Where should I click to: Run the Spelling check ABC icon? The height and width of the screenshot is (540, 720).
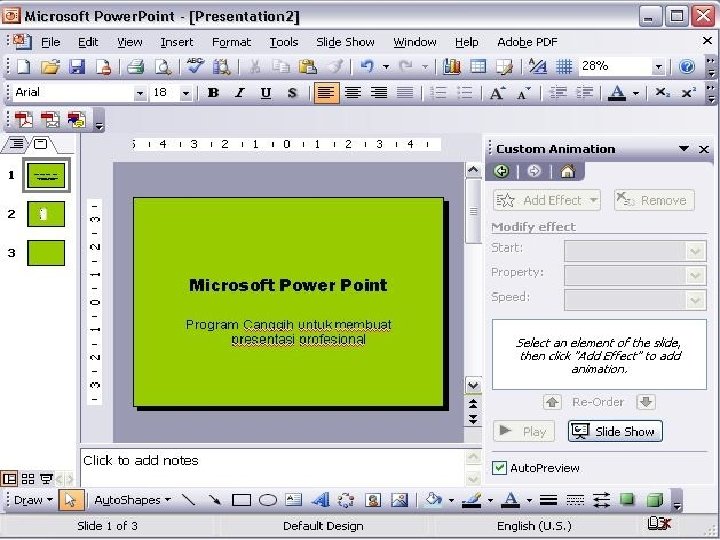point(195,67)
